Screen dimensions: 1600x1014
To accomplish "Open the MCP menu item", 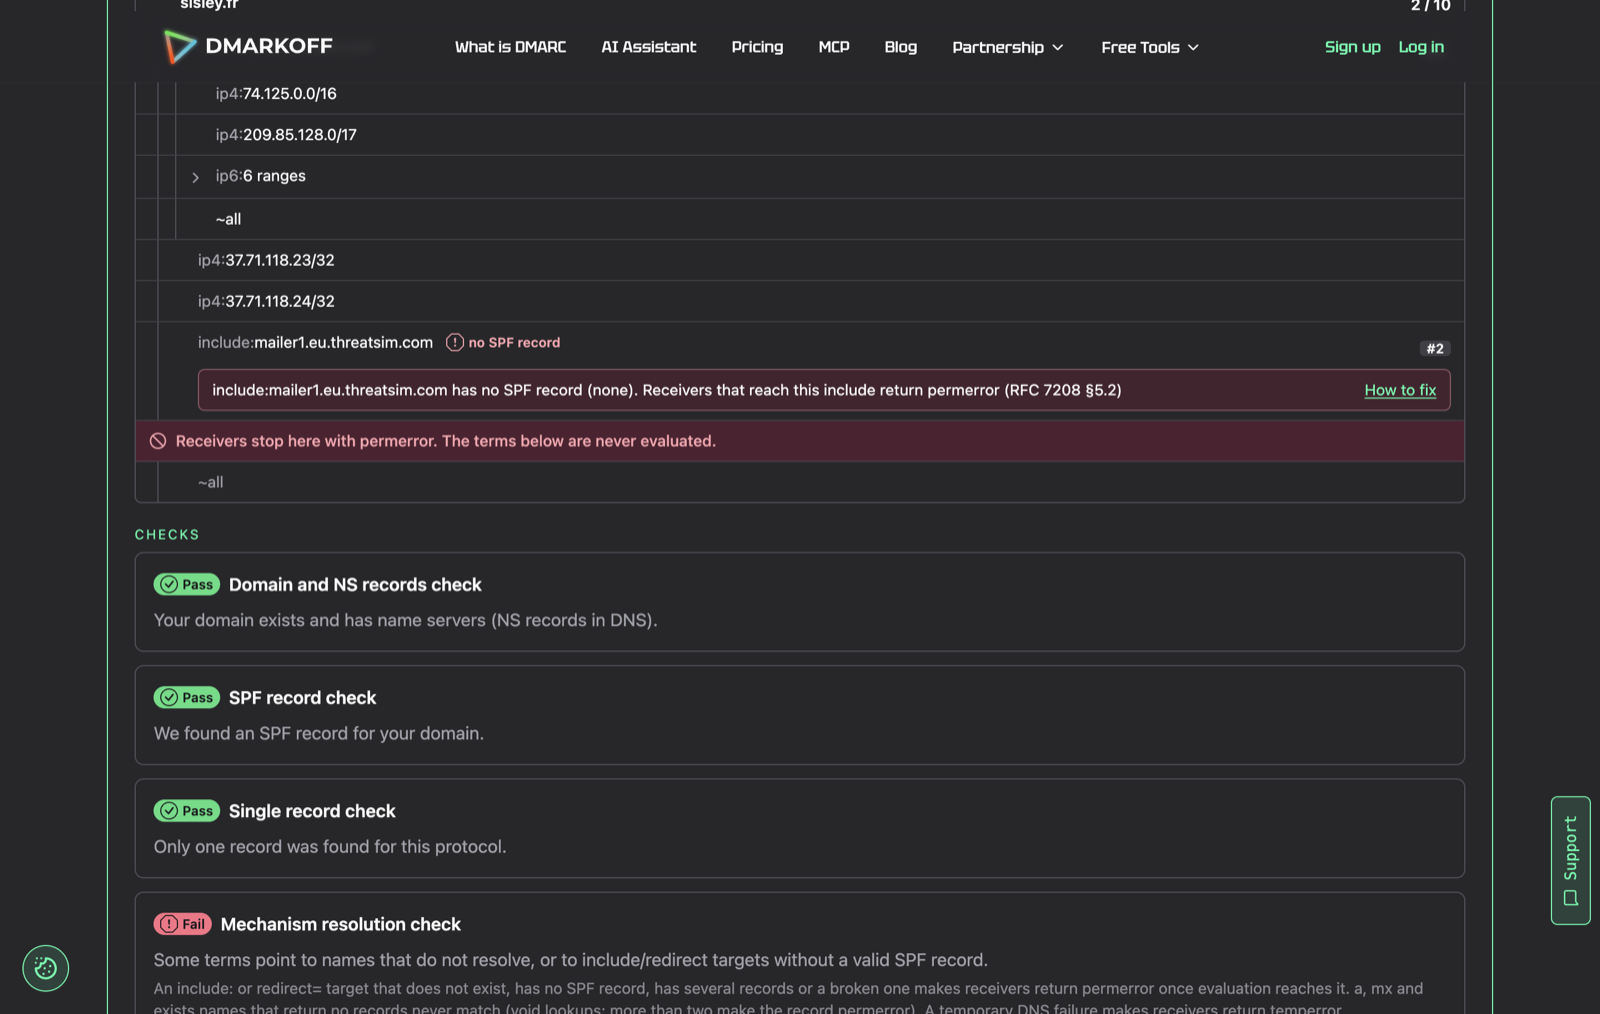I will [834, 47].
